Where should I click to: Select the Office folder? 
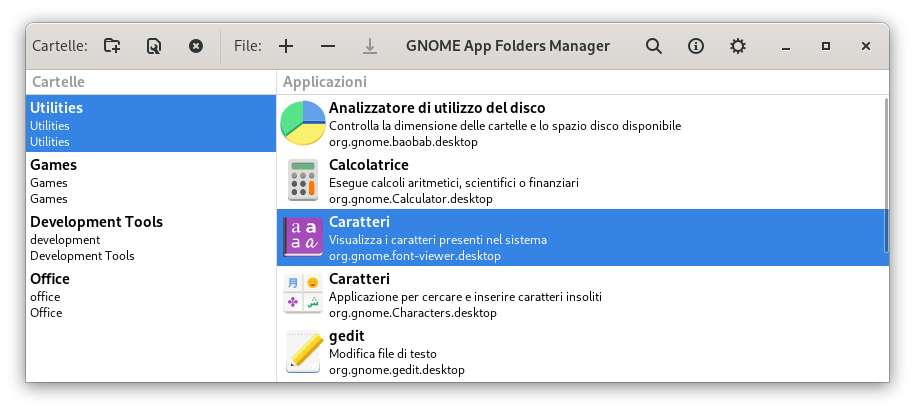(x=151, y=295)
